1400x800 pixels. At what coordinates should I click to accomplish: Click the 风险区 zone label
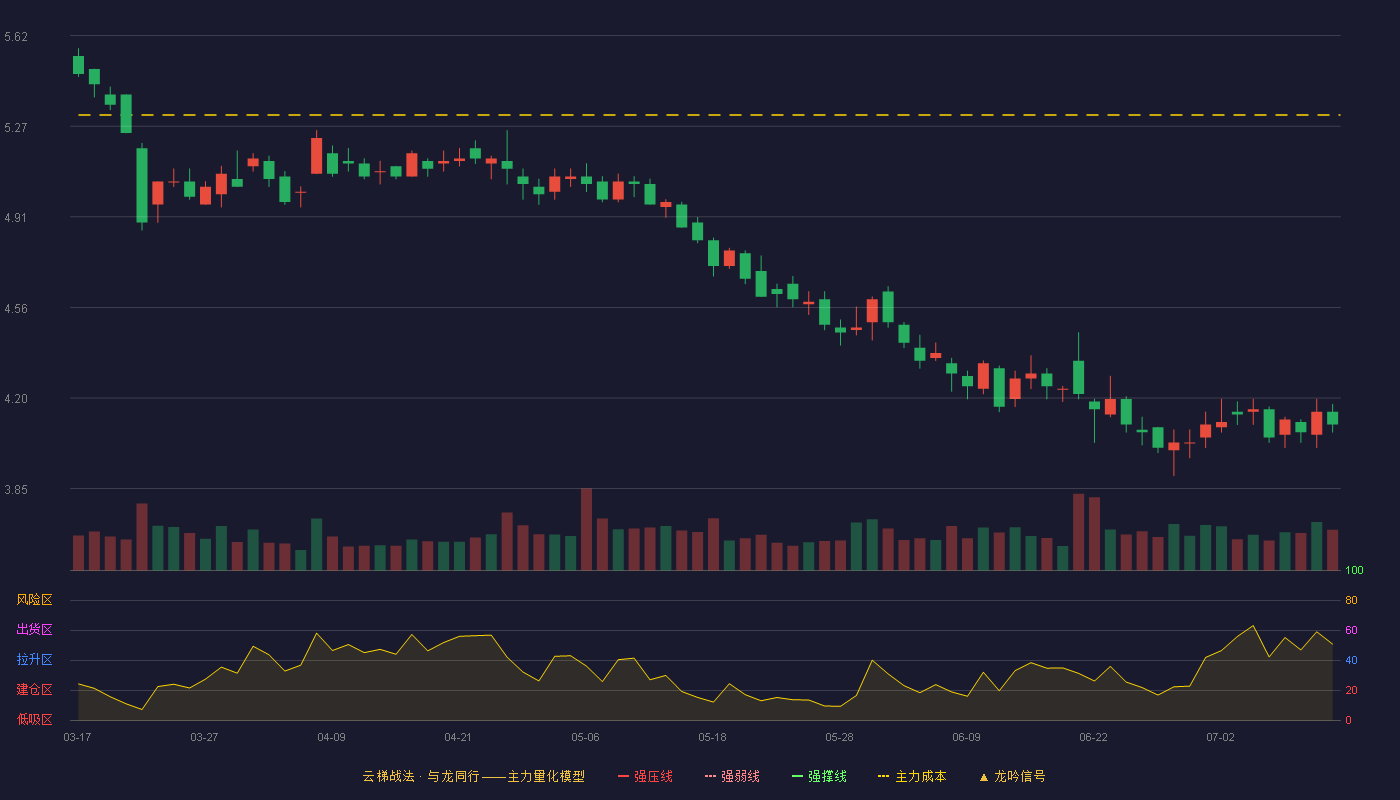pos(34,600)
